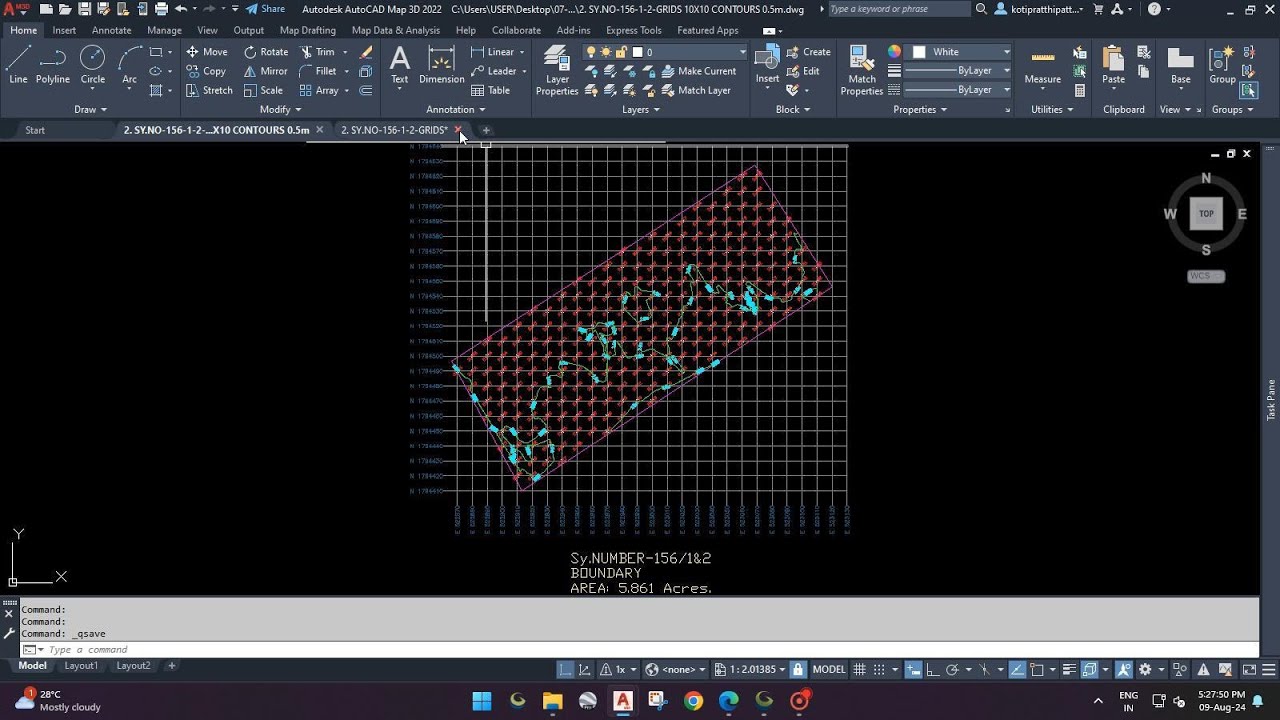Image resolution: width=1280 pixels, height=720 pixels.
Task: Click the Plot (print) icon
Action: coord(162,9)
